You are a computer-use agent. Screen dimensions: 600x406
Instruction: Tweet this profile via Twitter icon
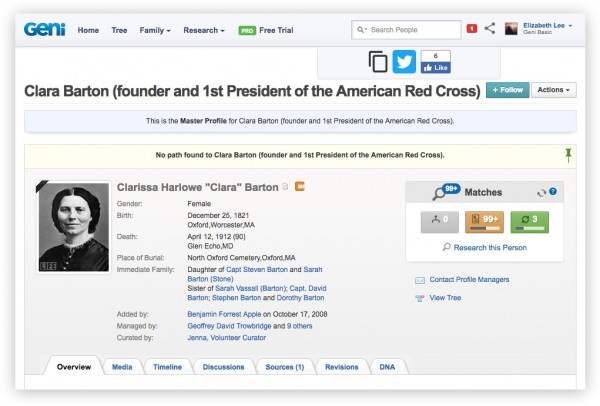tap(404, 61)
